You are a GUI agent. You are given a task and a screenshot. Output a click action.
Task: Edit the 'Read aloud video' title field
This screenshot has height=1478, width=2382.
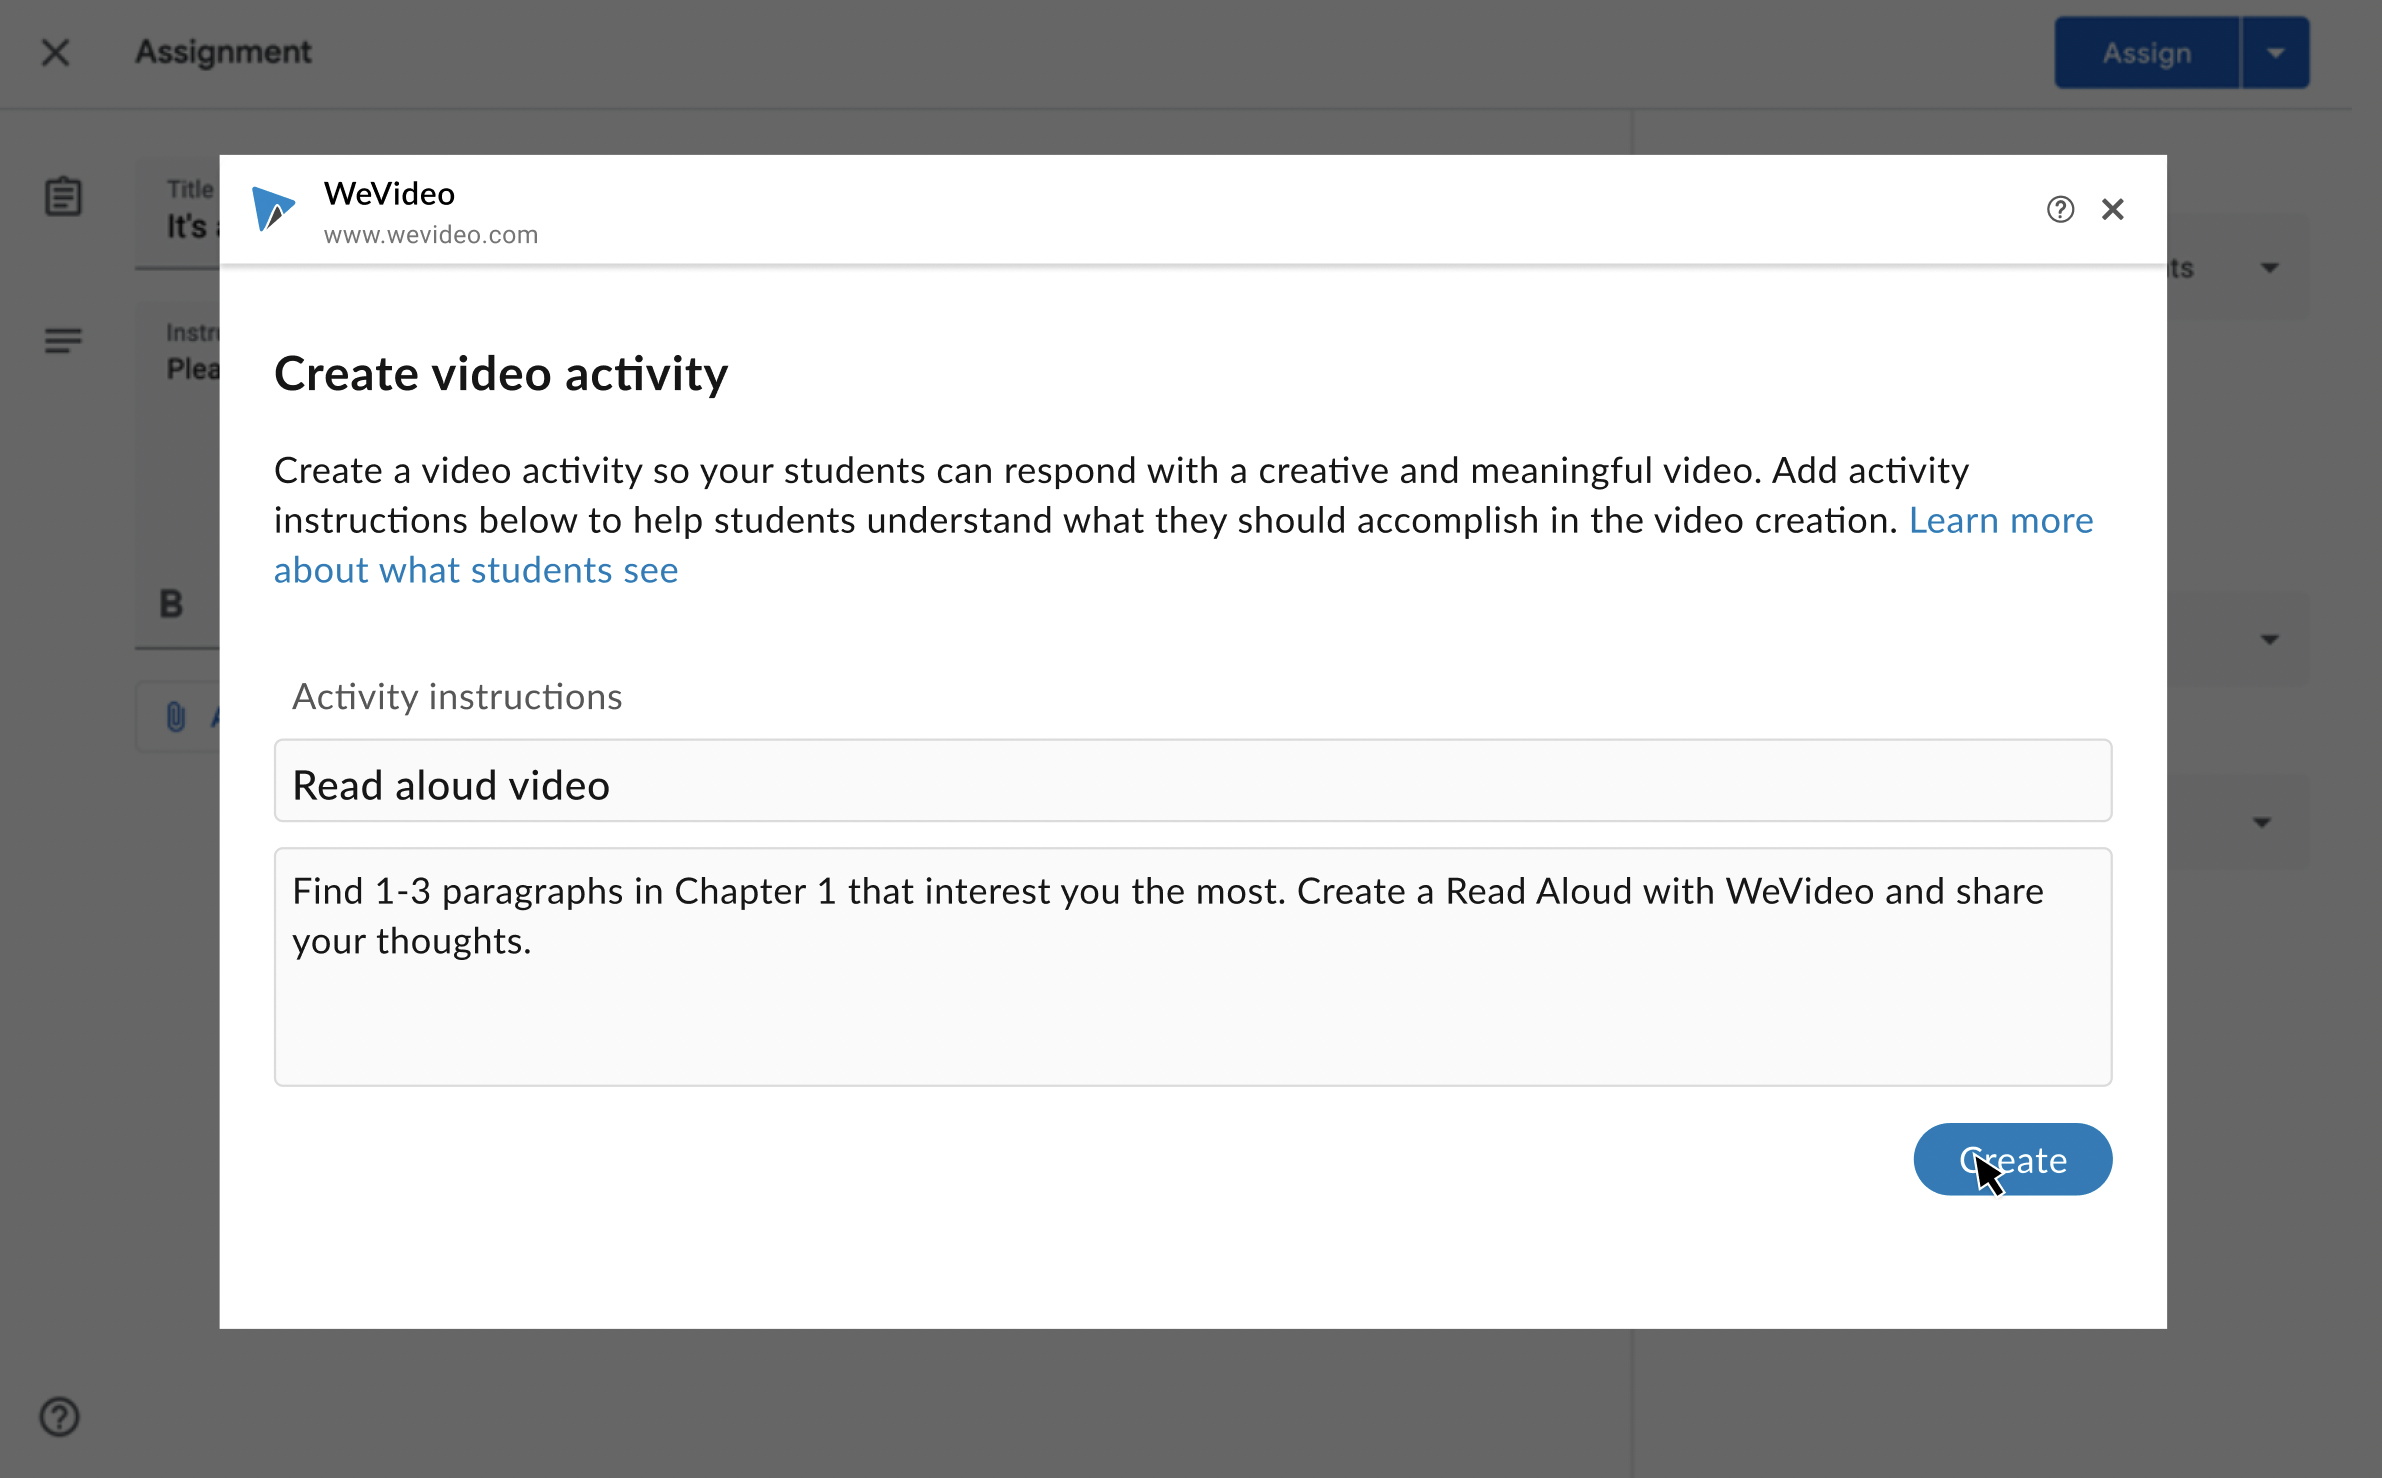(x=1192, y=781)
